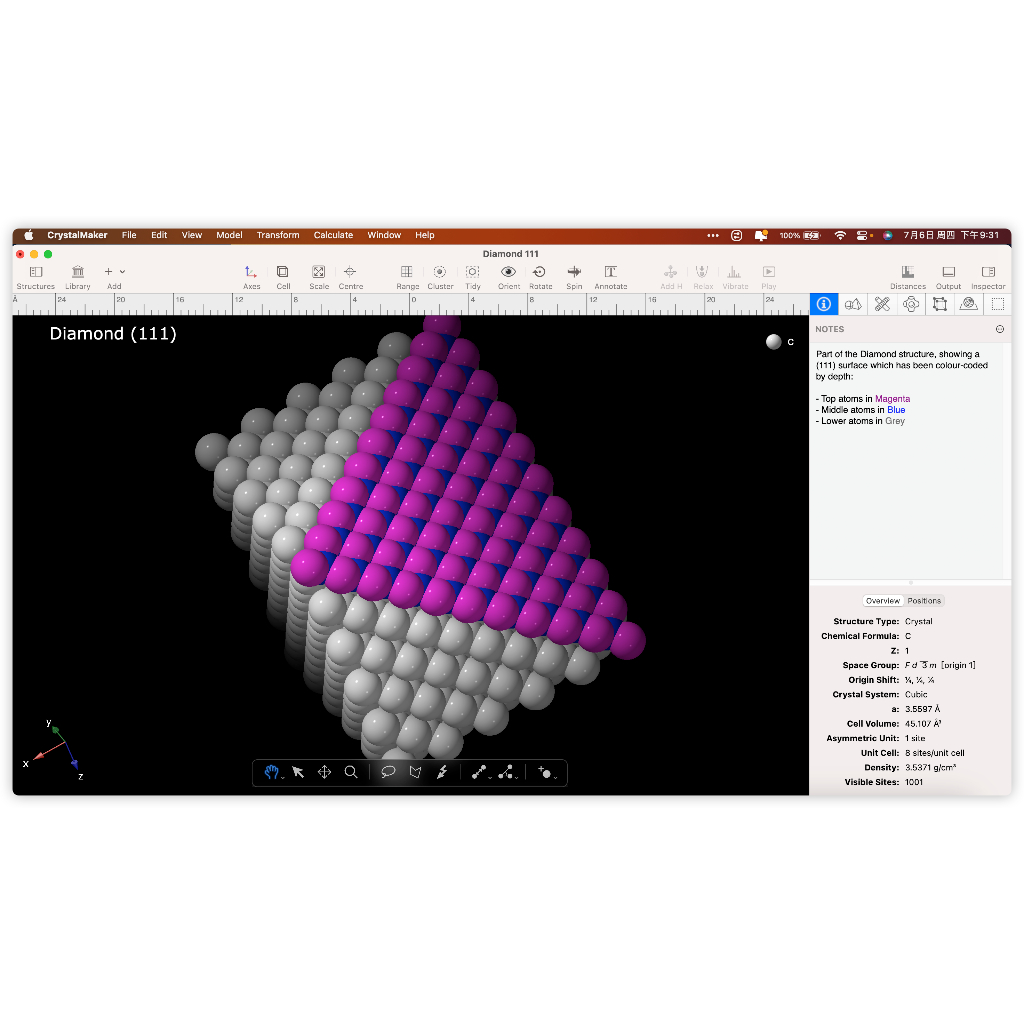This screenshot has height=1024, width=1024.
Task: Click the Orient eye icon
Action: [x=508, y=272]
